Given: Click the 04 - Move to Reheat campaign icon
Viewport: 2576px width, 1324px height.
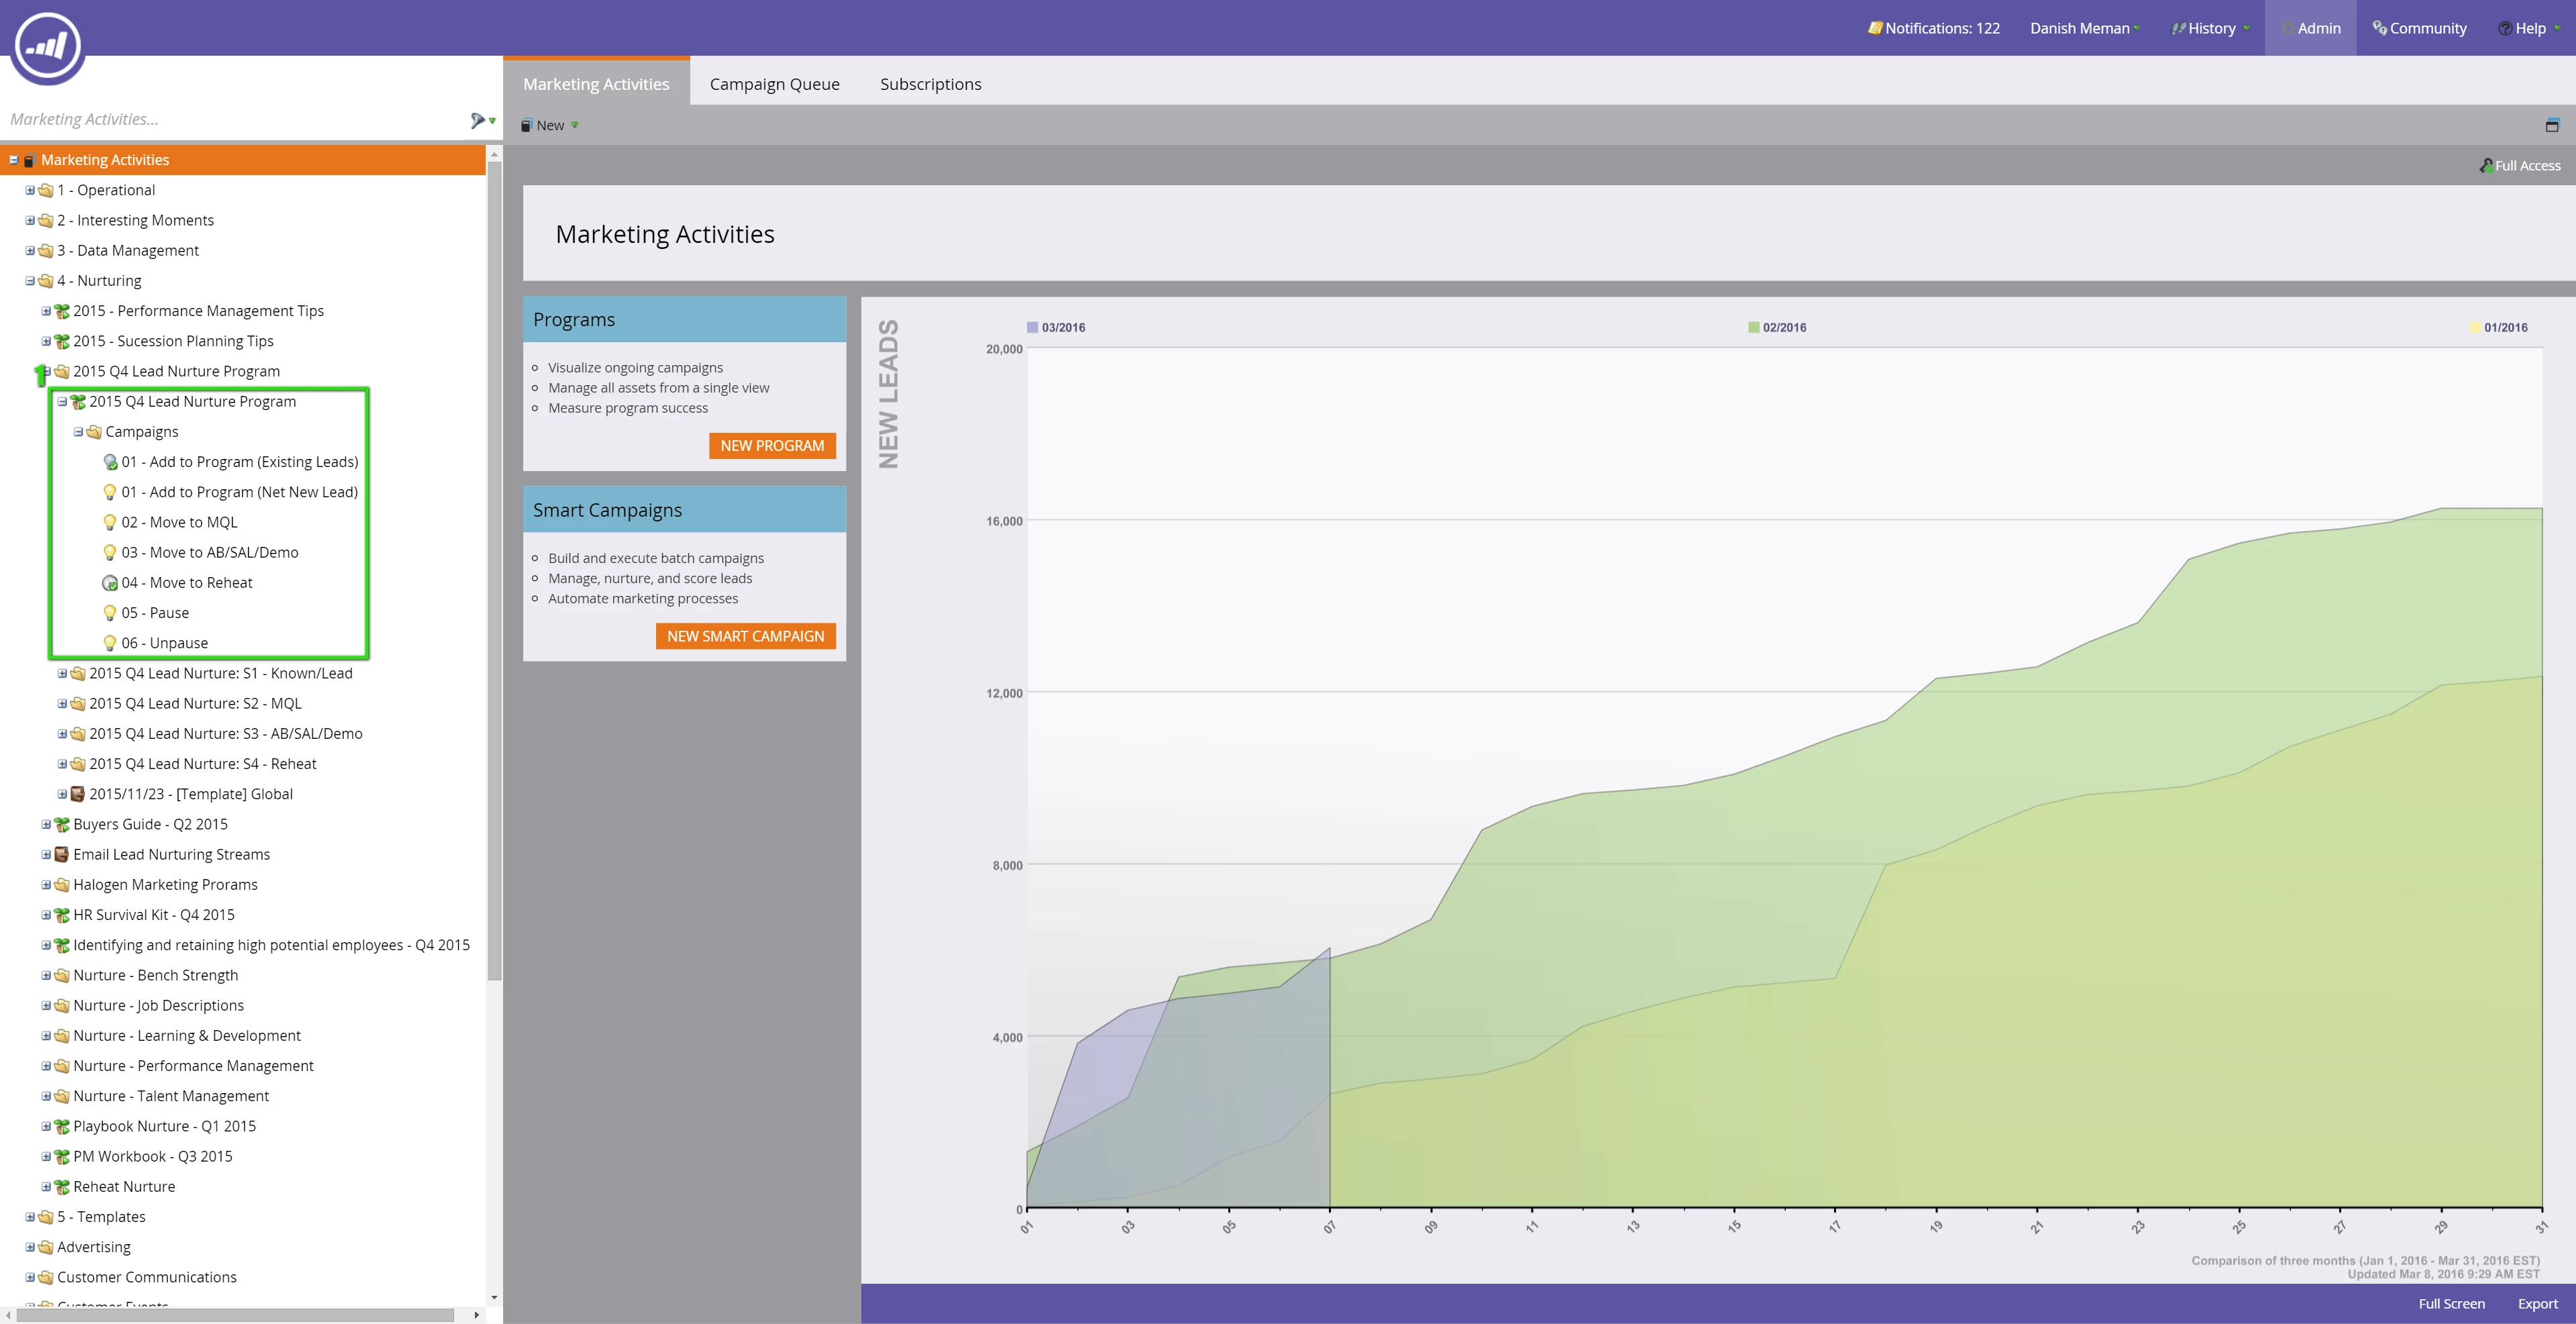Looking at the screenshot, I should [x=110, y=583].
